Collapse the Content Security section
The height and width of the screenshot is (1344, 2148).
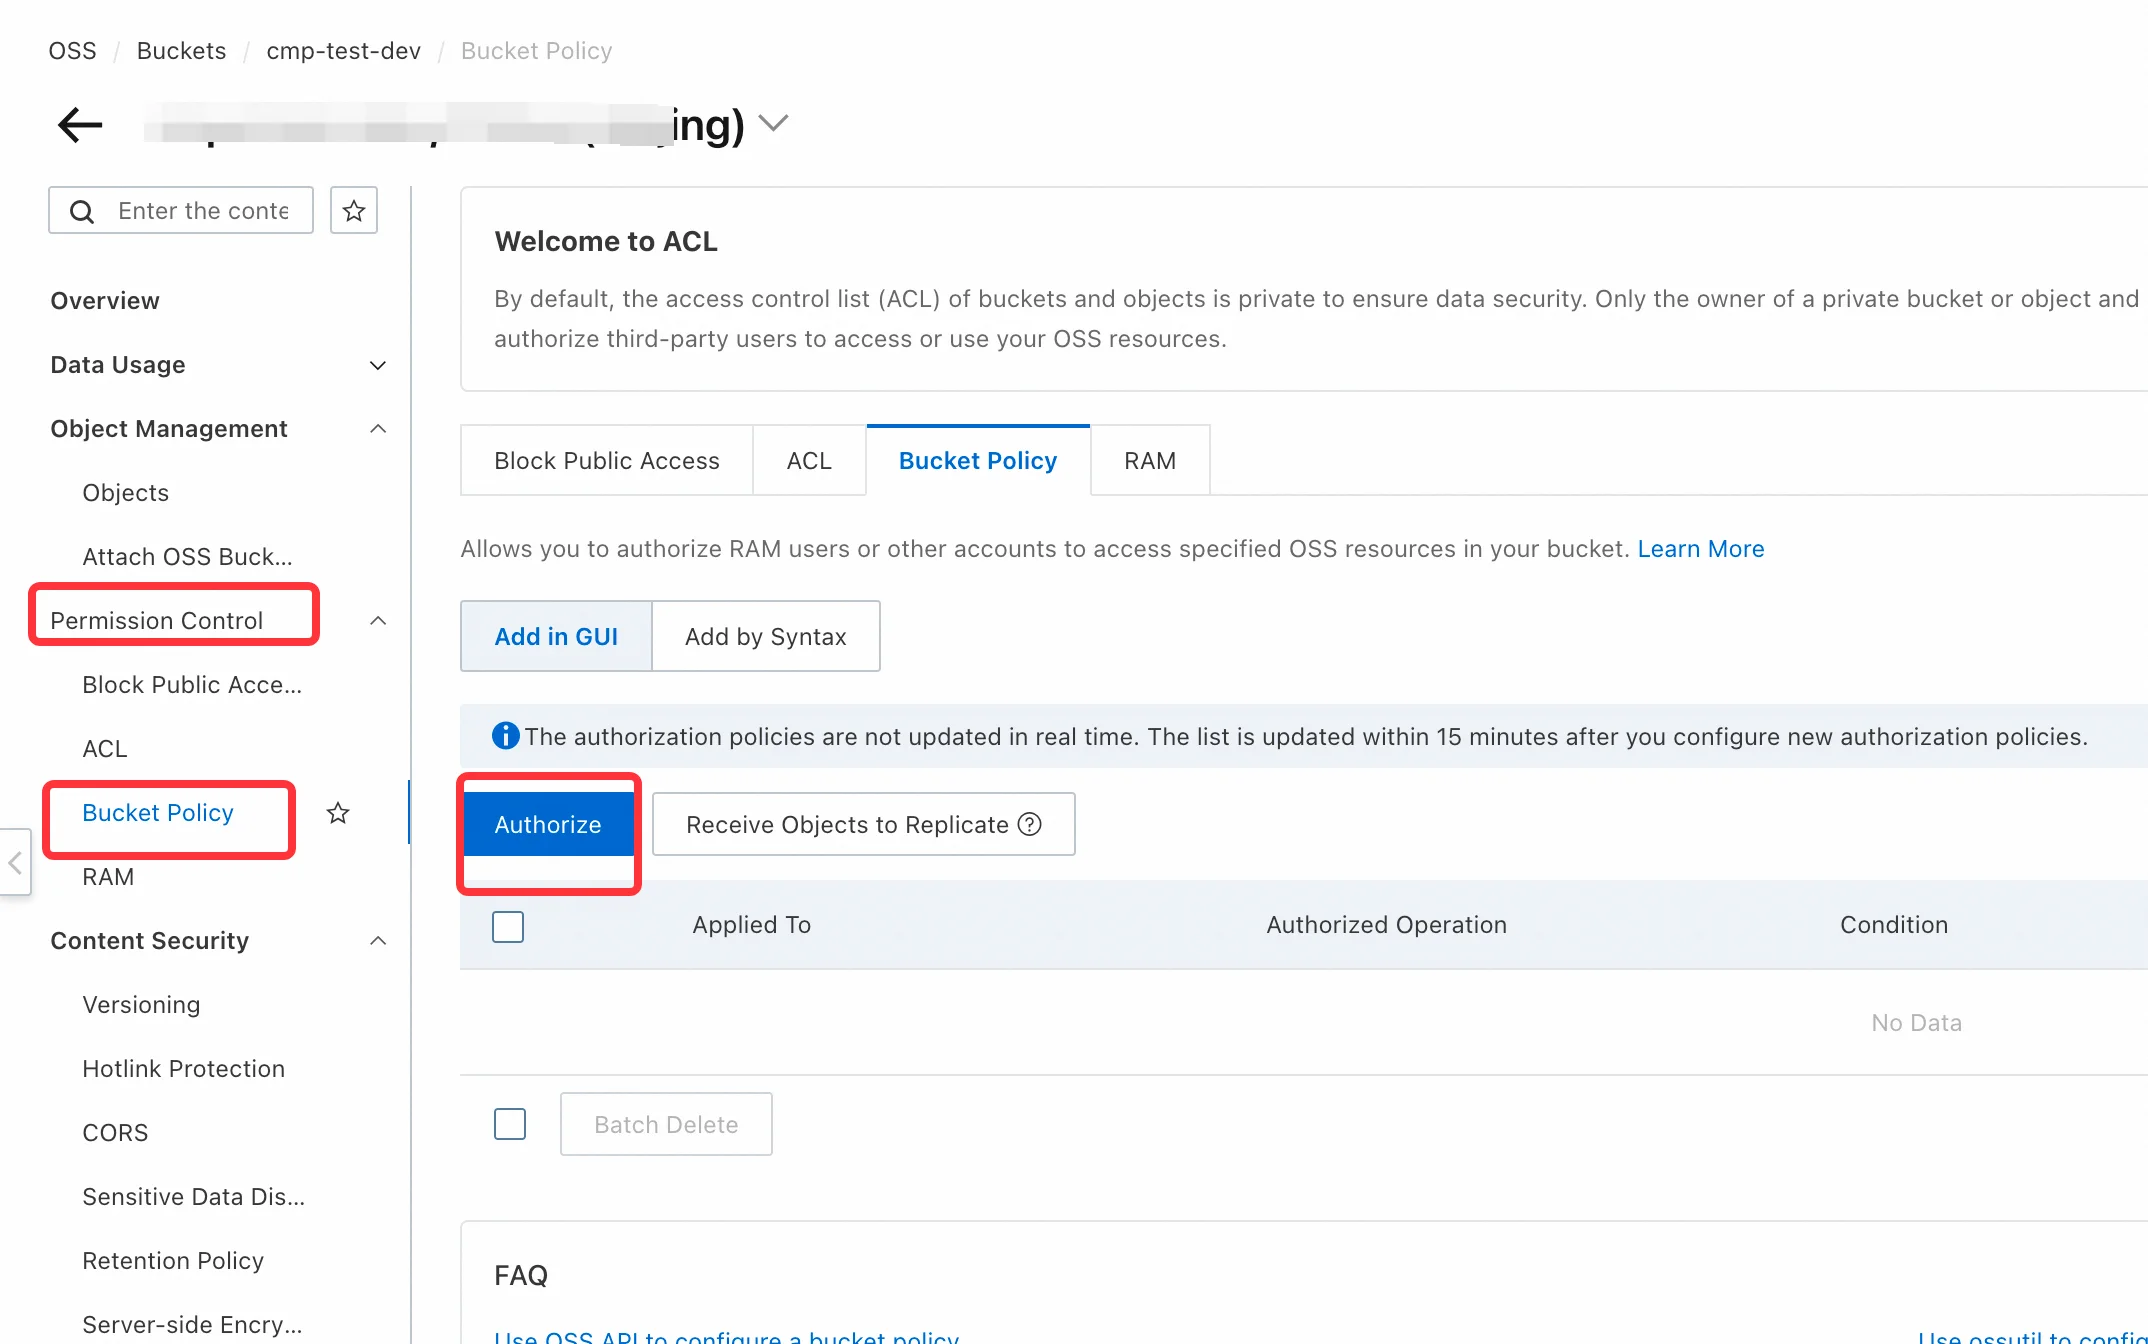tap(378, 941)
